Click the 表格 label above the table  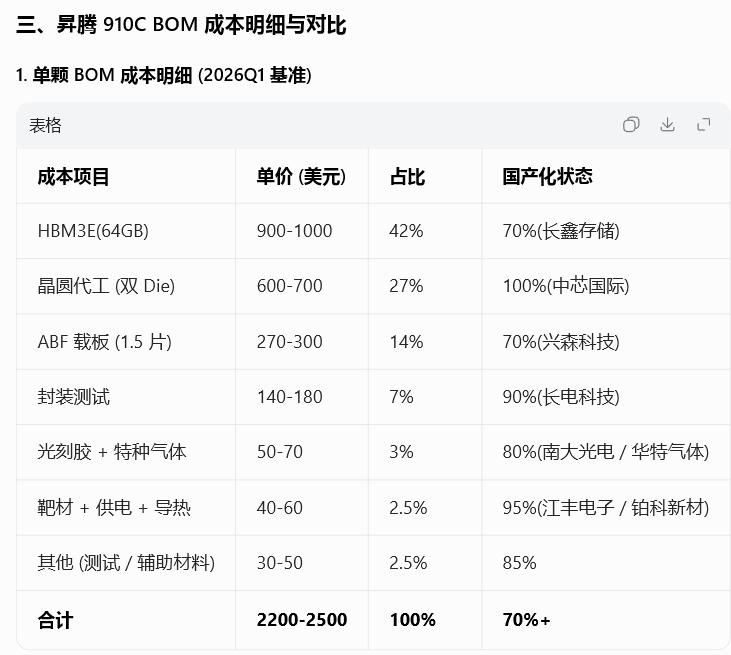point(45,125)
